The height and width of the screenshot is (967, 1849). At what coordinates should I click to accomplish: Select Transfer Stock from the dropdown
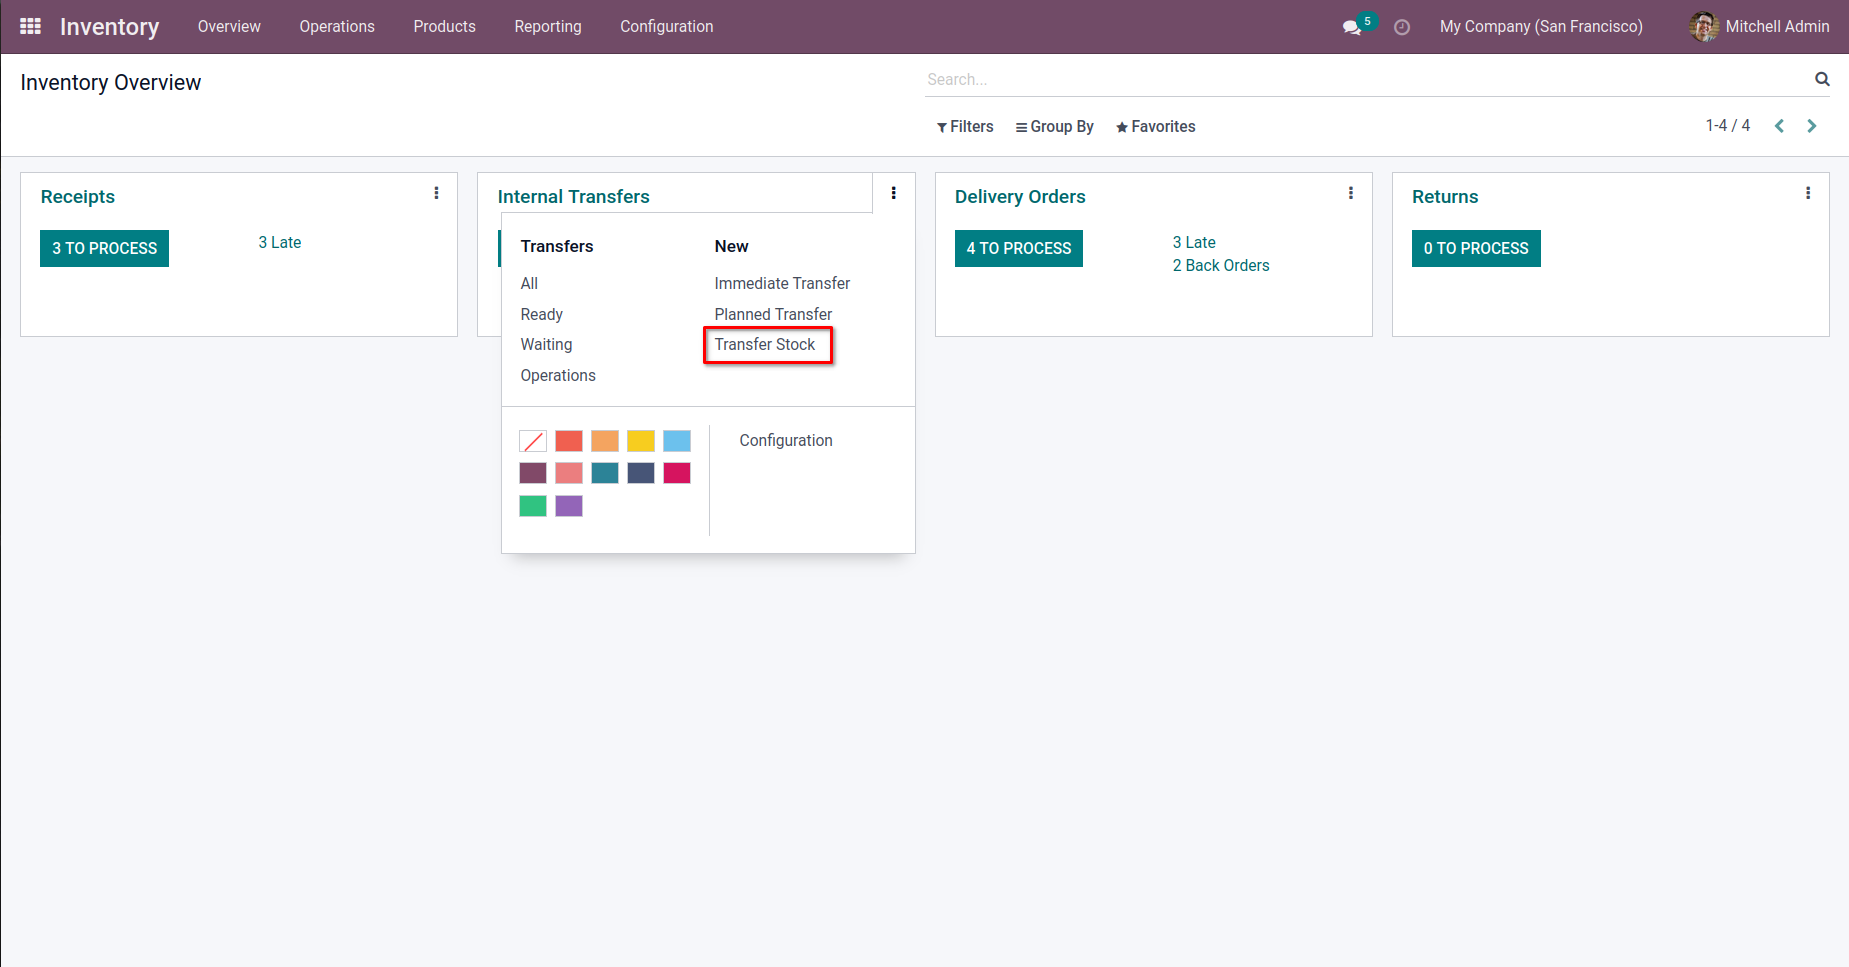(x=765, y=345)
